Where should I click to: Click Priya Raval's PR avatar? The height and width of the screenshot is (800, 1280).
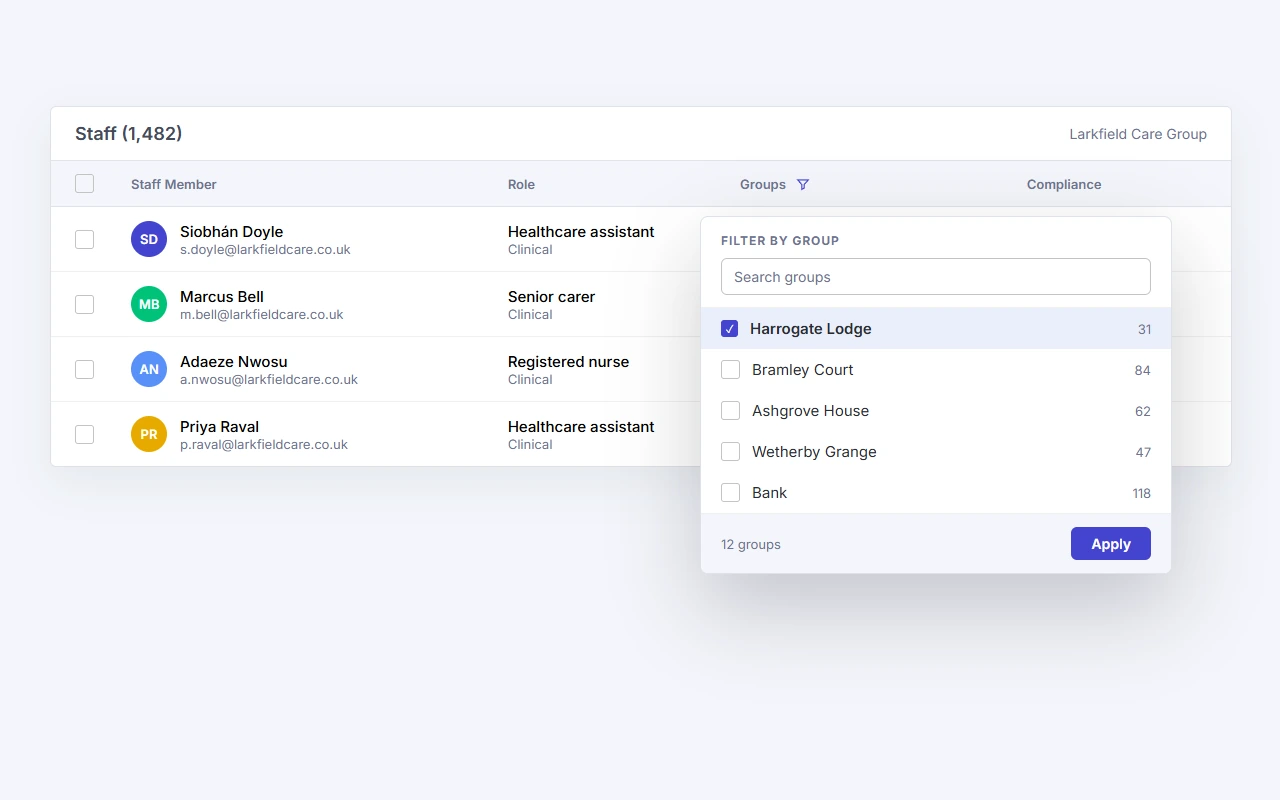[149, 434]
